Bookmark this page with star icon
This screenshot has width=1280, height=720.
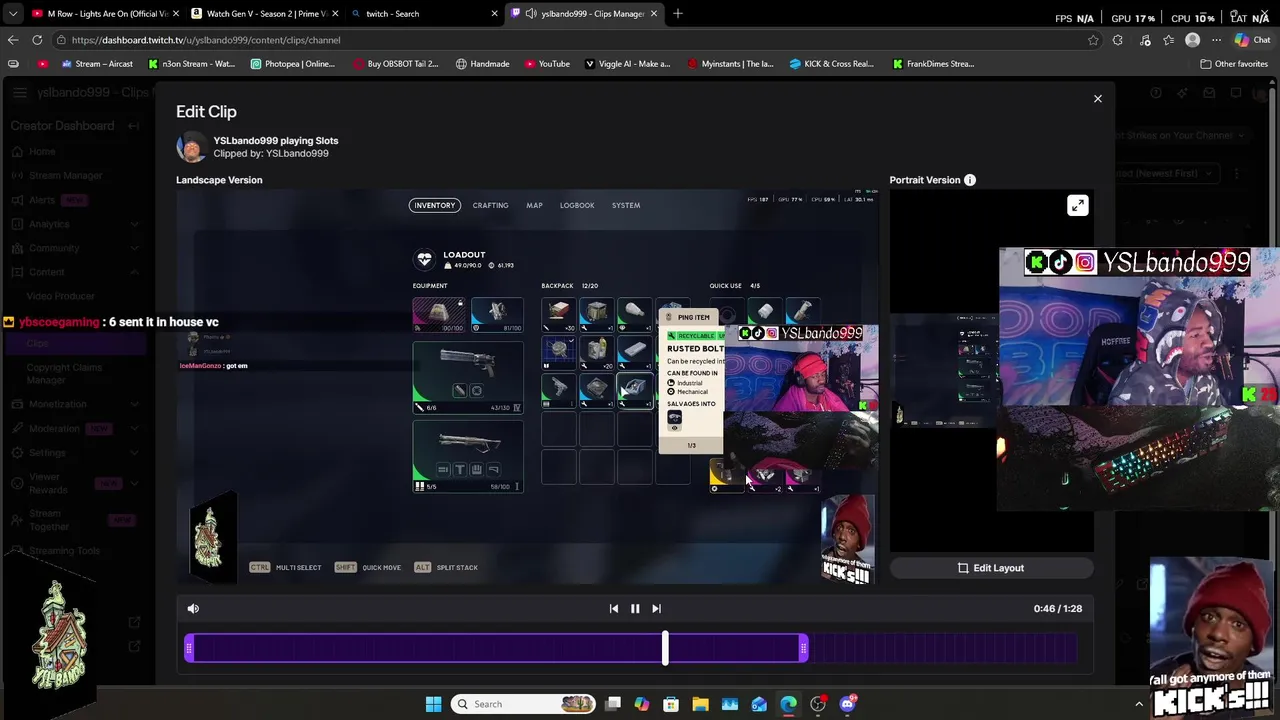pos(1093,40)
